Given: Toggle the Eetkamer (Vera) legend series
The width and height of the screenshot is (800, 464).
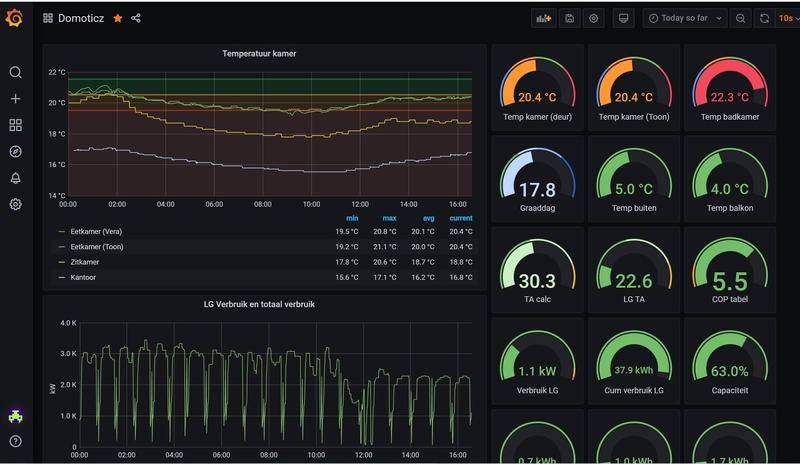Looking at the screenshot, I should (x=96, y=232).
